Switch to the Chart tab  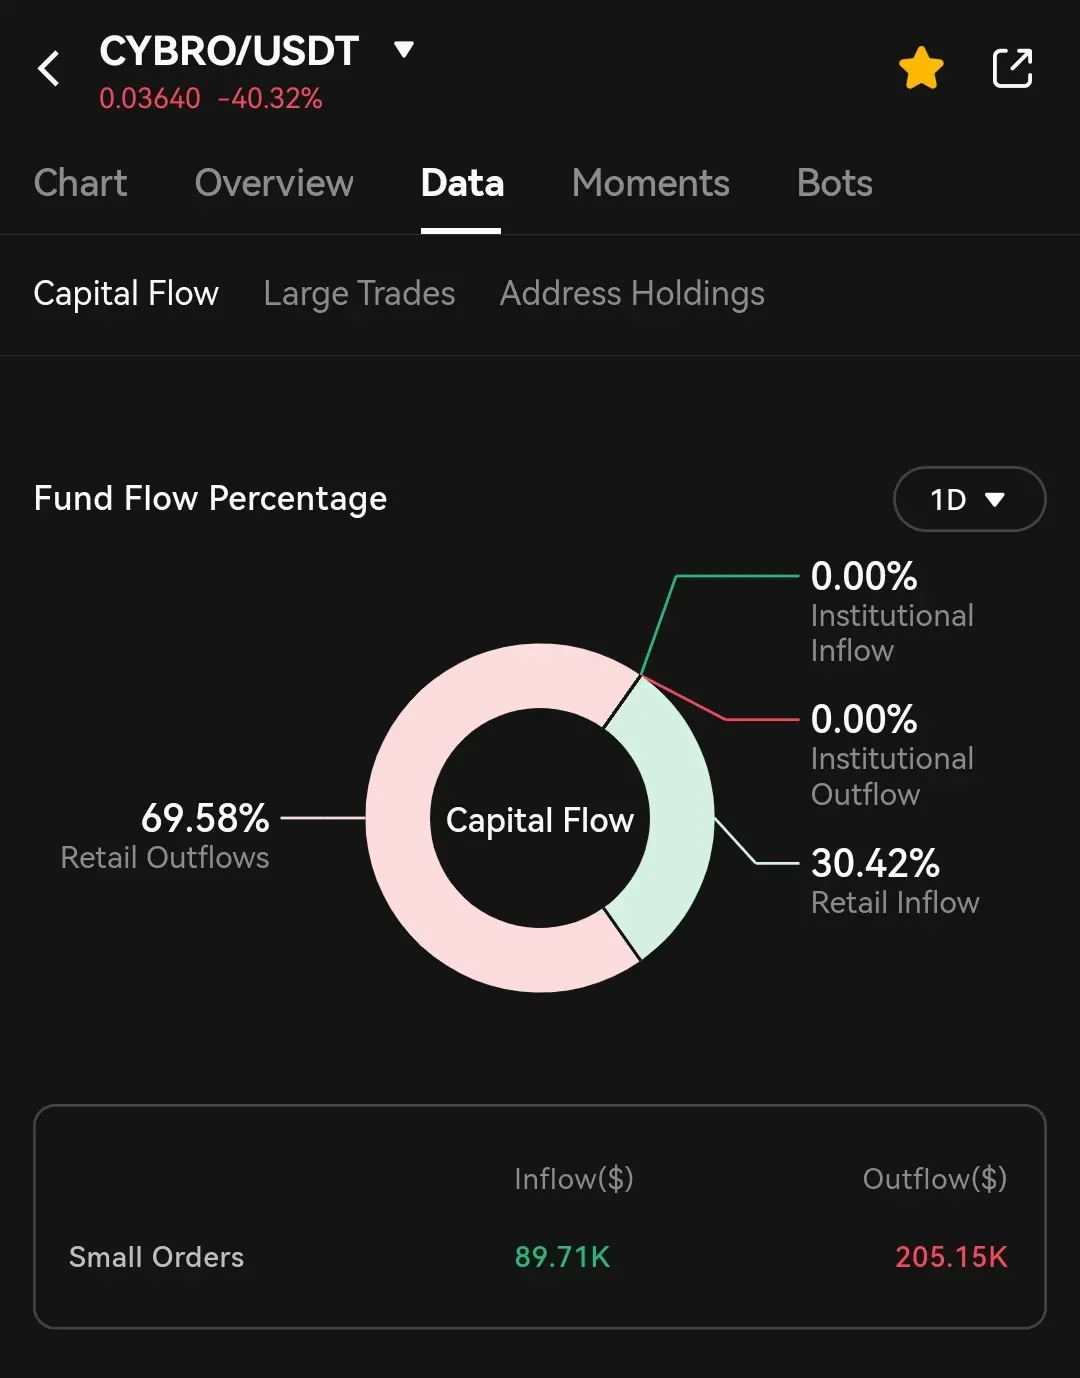80,184
